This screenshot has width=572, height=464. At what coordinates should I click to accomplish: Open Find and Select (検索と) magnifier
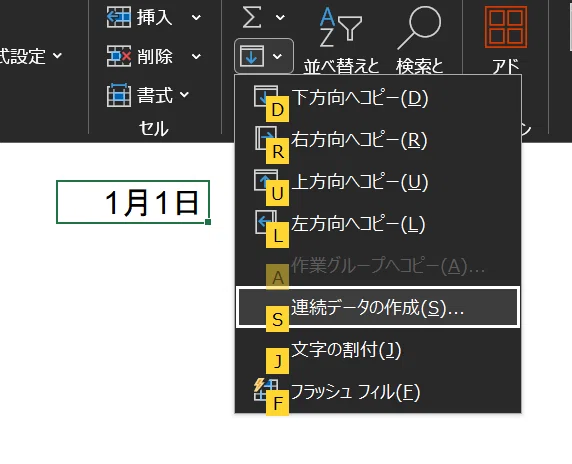(419, 28)
